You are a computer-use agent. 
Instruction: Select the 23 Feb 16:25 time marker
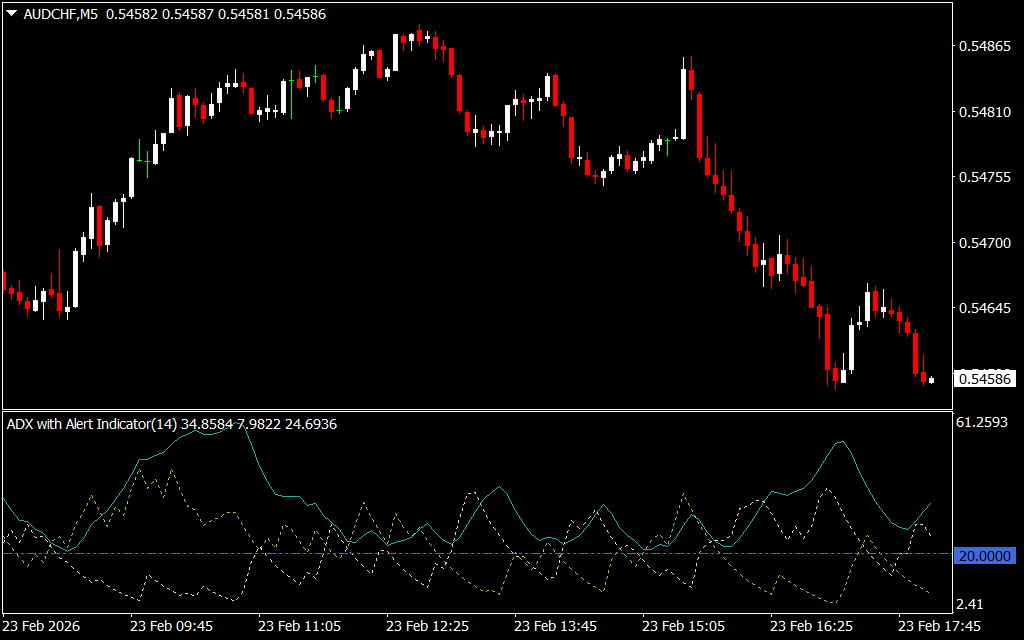tap(811, 626)
